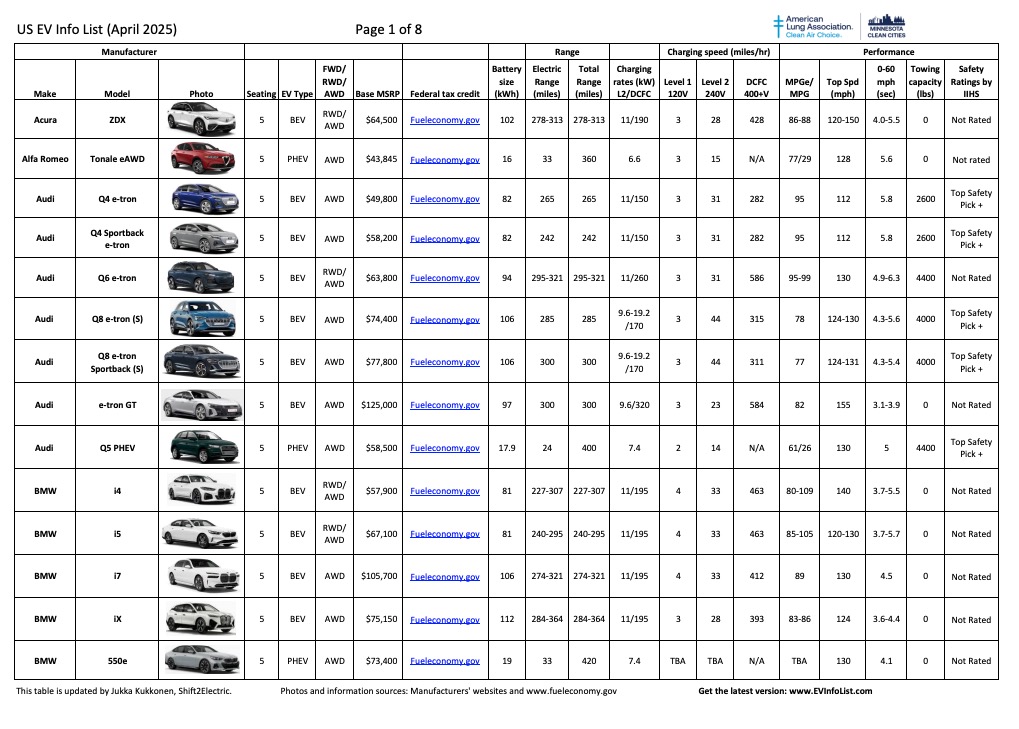
Task: Follow Fueleconomy.gov link in BMW i4 row
Action: (445, 491)
